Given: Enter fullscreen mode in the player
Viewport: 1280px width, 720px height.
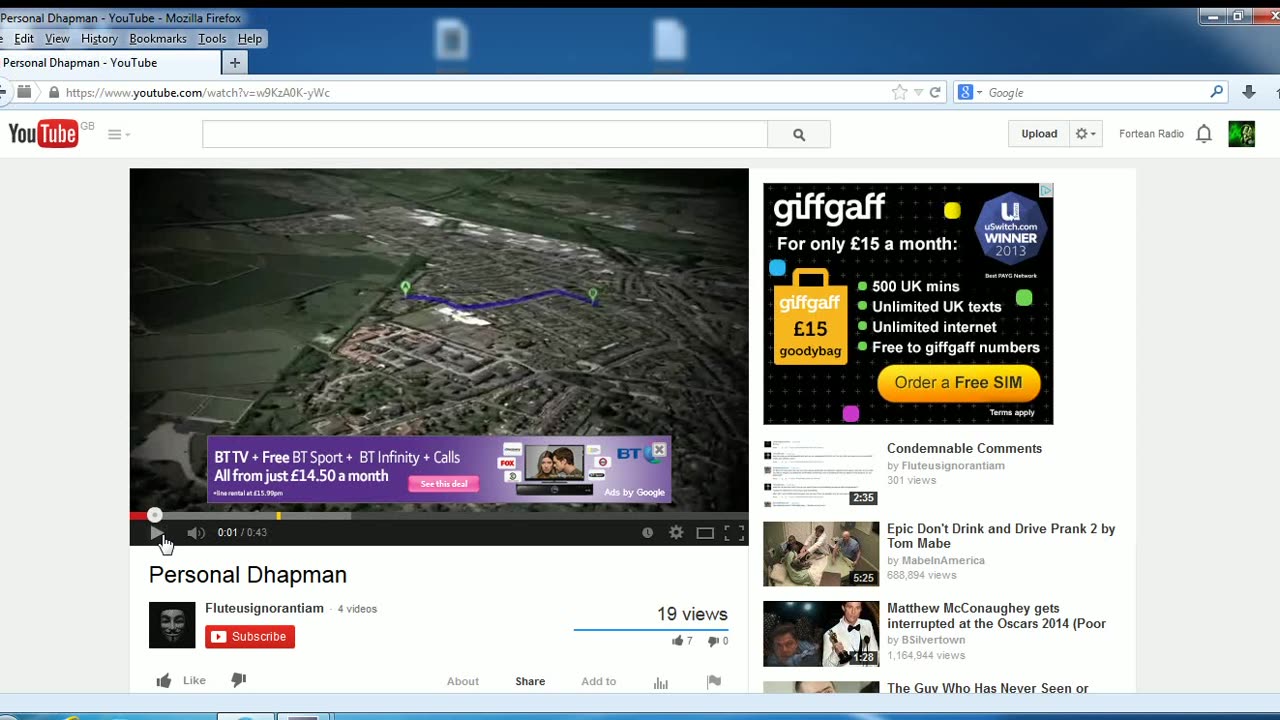Looking at the screenshot, I should 734,533.
